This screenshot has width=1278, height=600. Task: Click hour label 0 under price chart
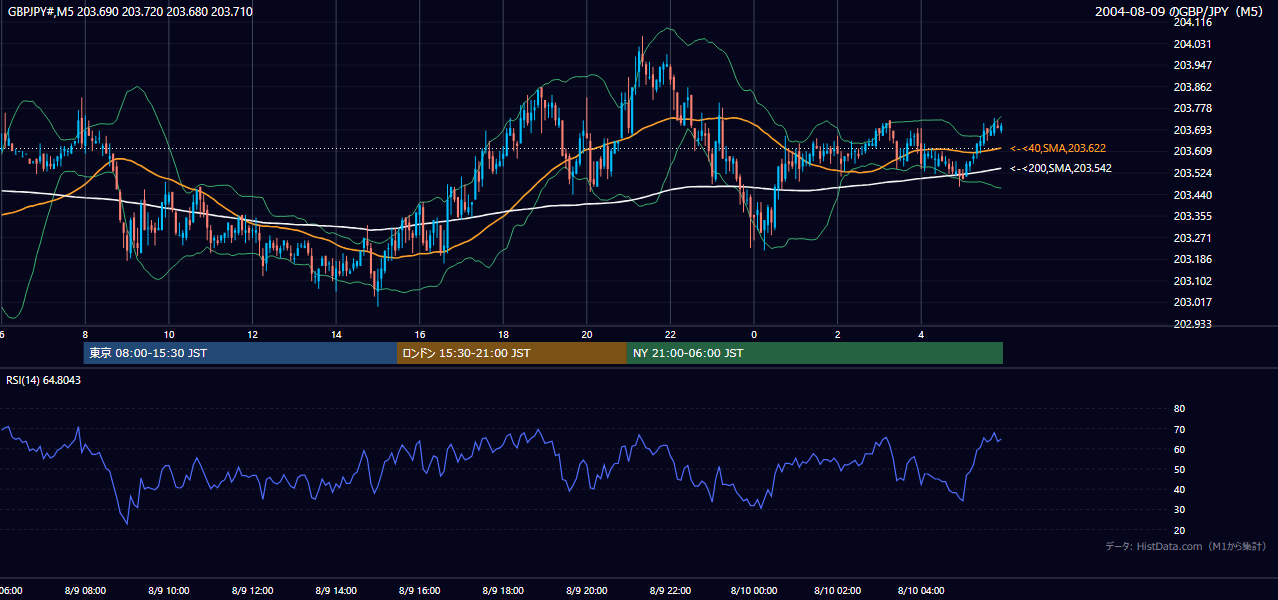click(x=754, y=334)
